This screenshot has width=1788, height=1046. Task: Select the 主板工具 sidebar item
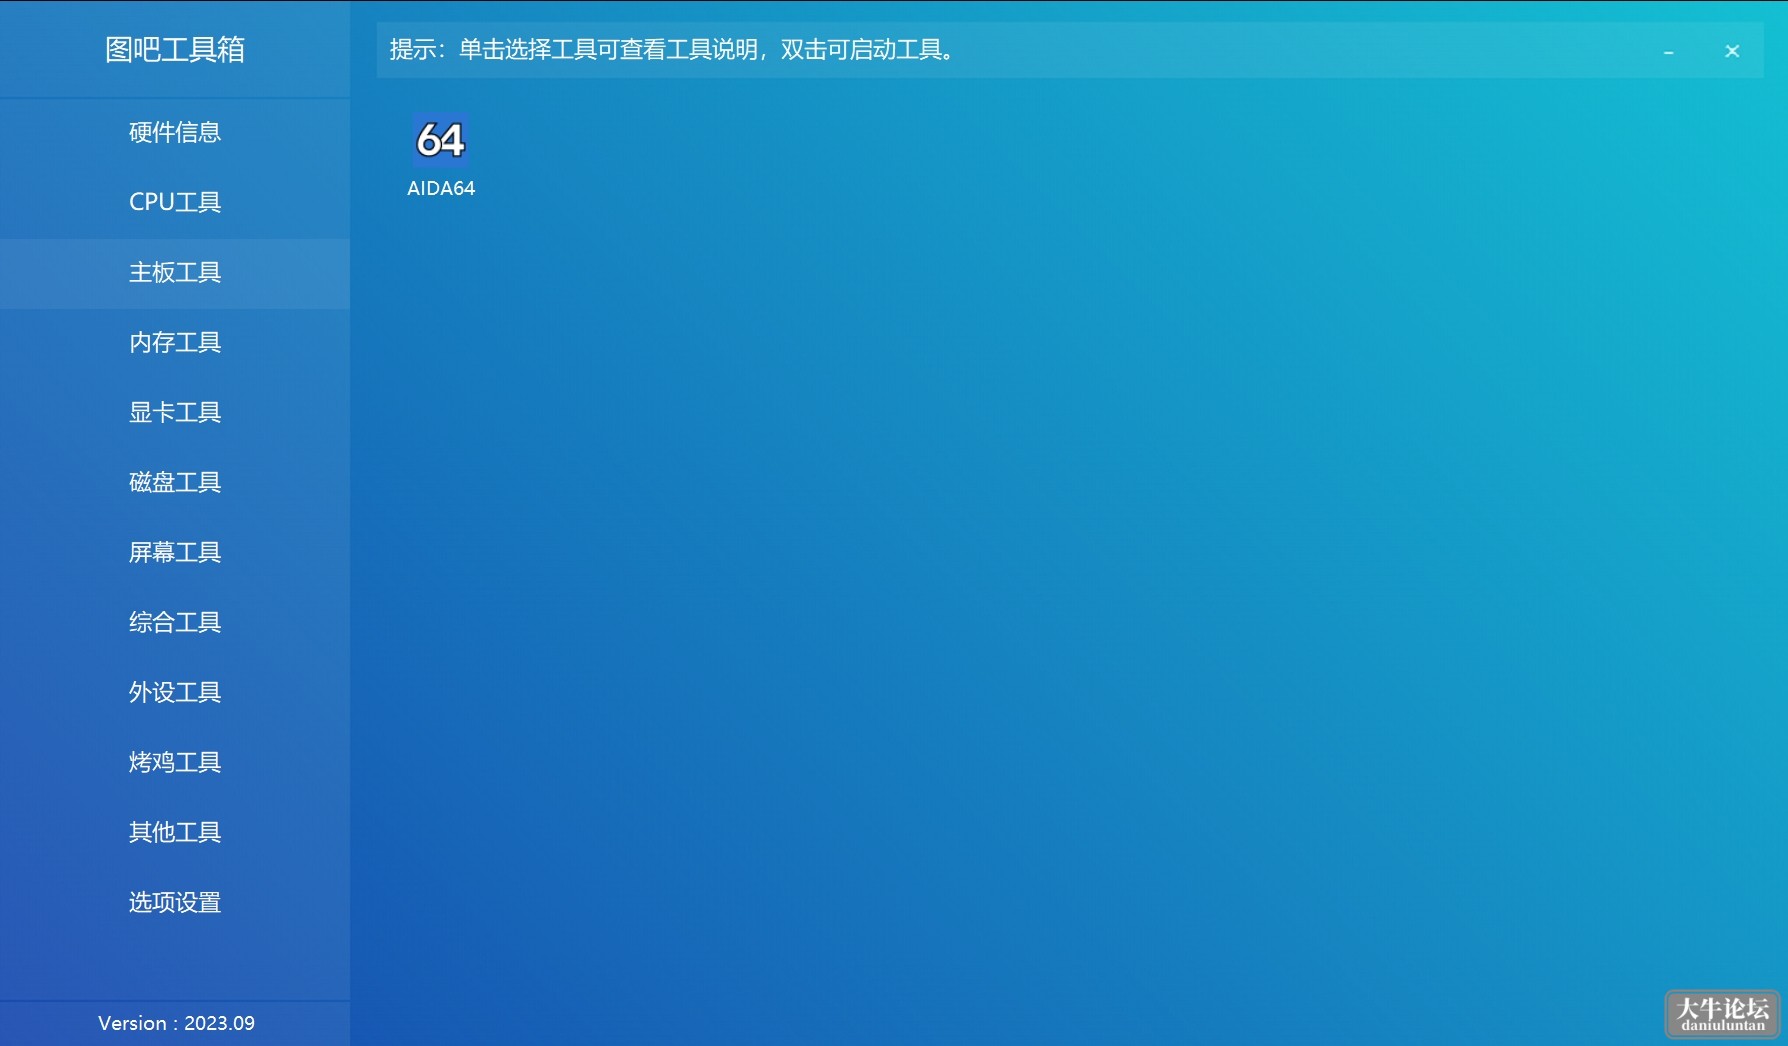(175, 272)
